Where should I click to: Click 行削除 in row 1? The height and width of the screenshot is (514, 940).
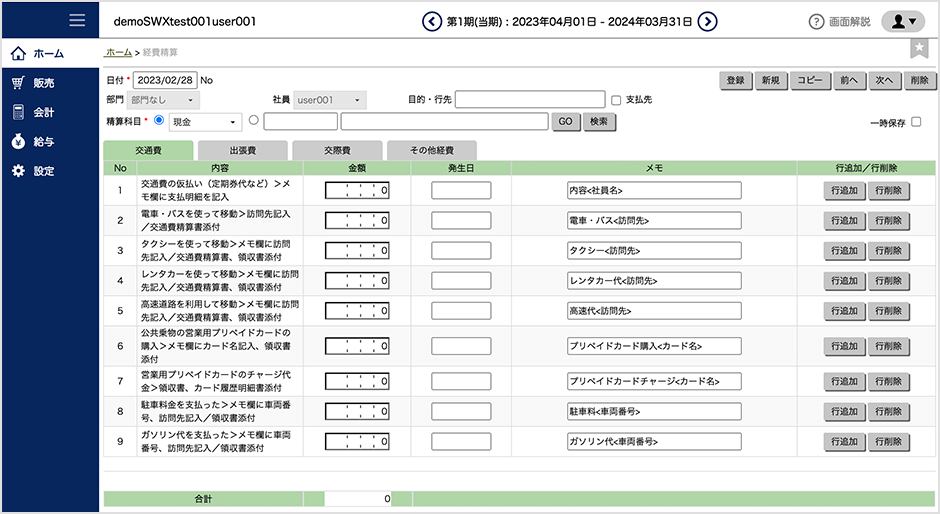pos(888,191)
